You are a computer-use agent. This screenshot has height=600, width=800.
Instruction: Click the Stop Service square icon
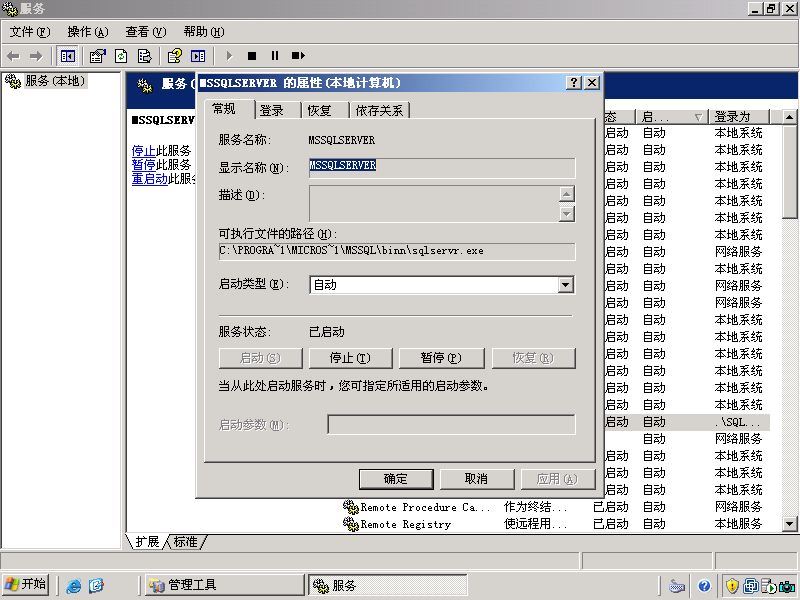[252, 56]
